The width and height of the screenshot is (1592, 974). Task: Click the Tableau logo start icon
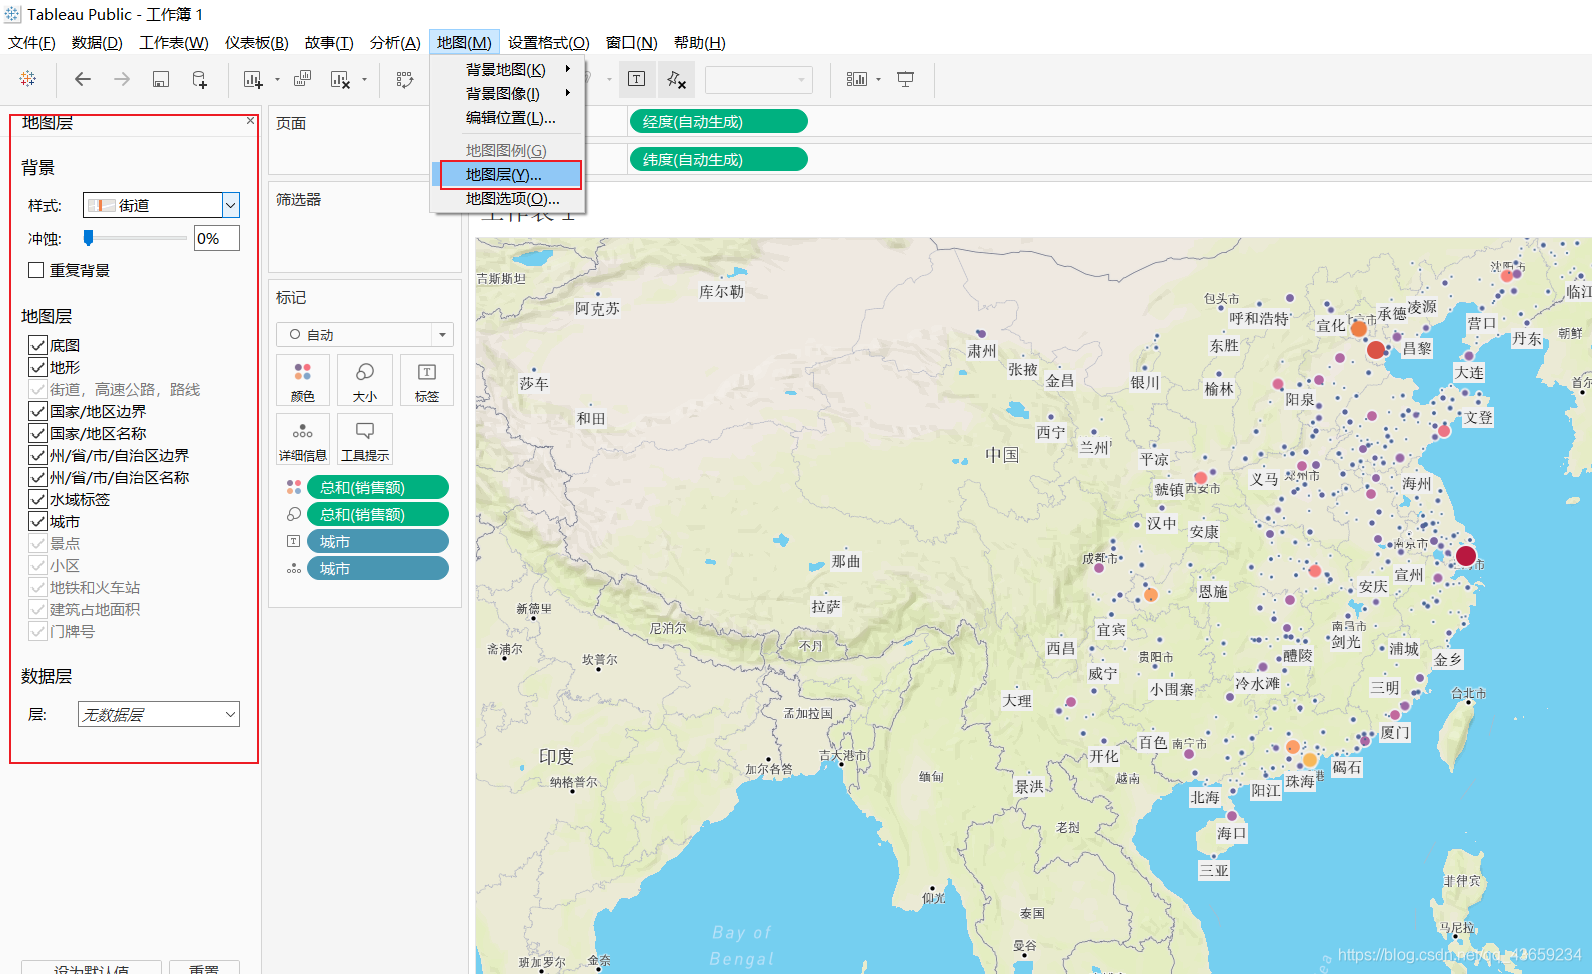[27, 79]
